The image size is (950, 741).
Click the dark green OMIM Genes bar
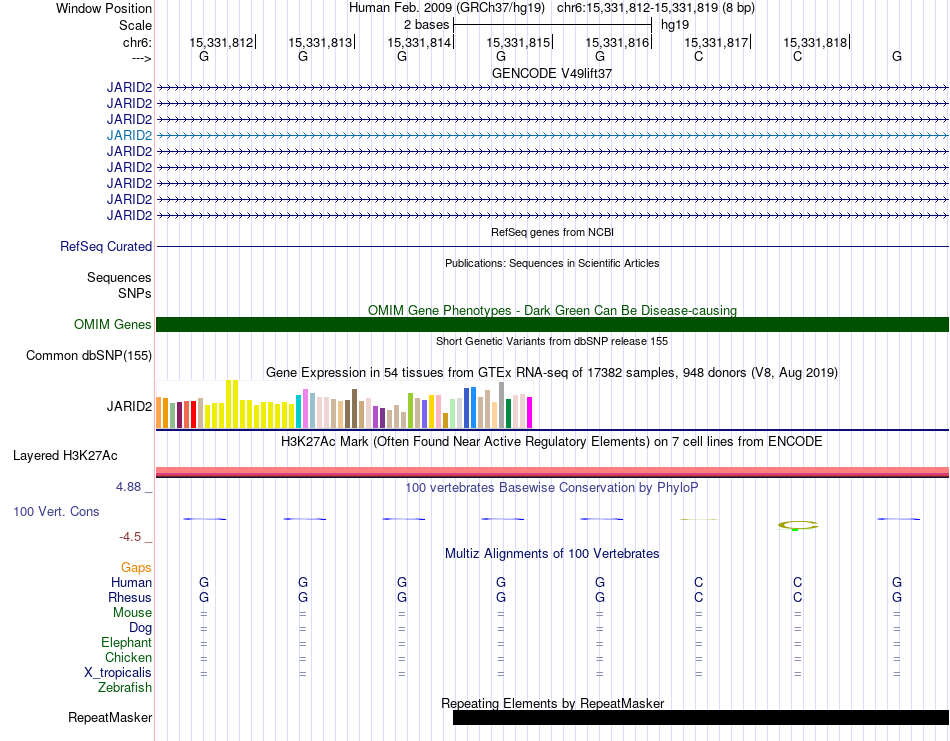tap(552, 324)
